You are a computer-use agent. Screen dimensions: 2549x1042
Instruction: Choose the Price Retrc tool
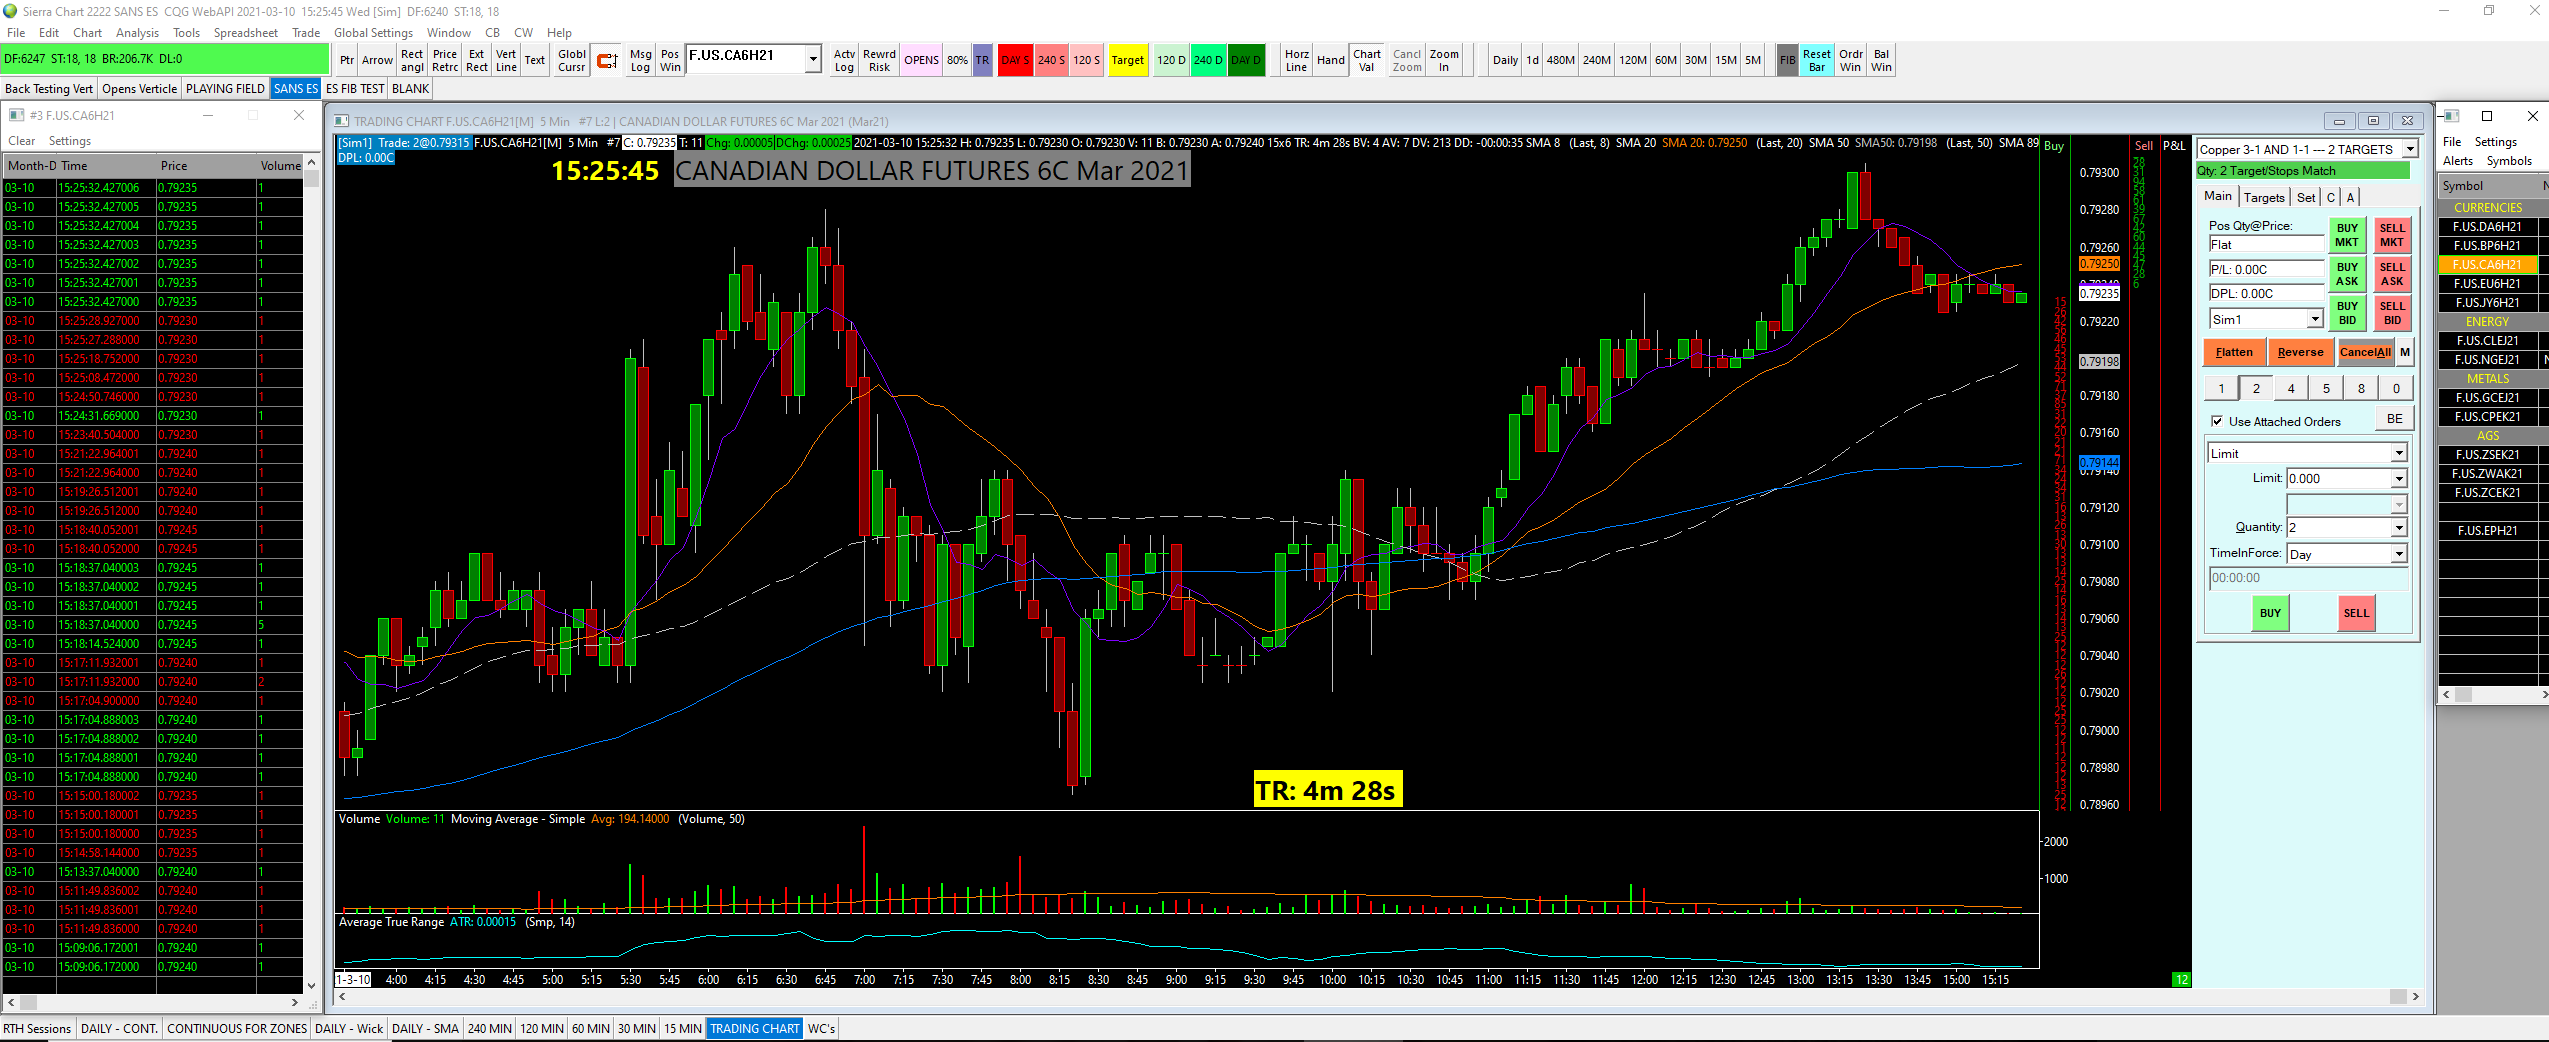coord(445,60)
